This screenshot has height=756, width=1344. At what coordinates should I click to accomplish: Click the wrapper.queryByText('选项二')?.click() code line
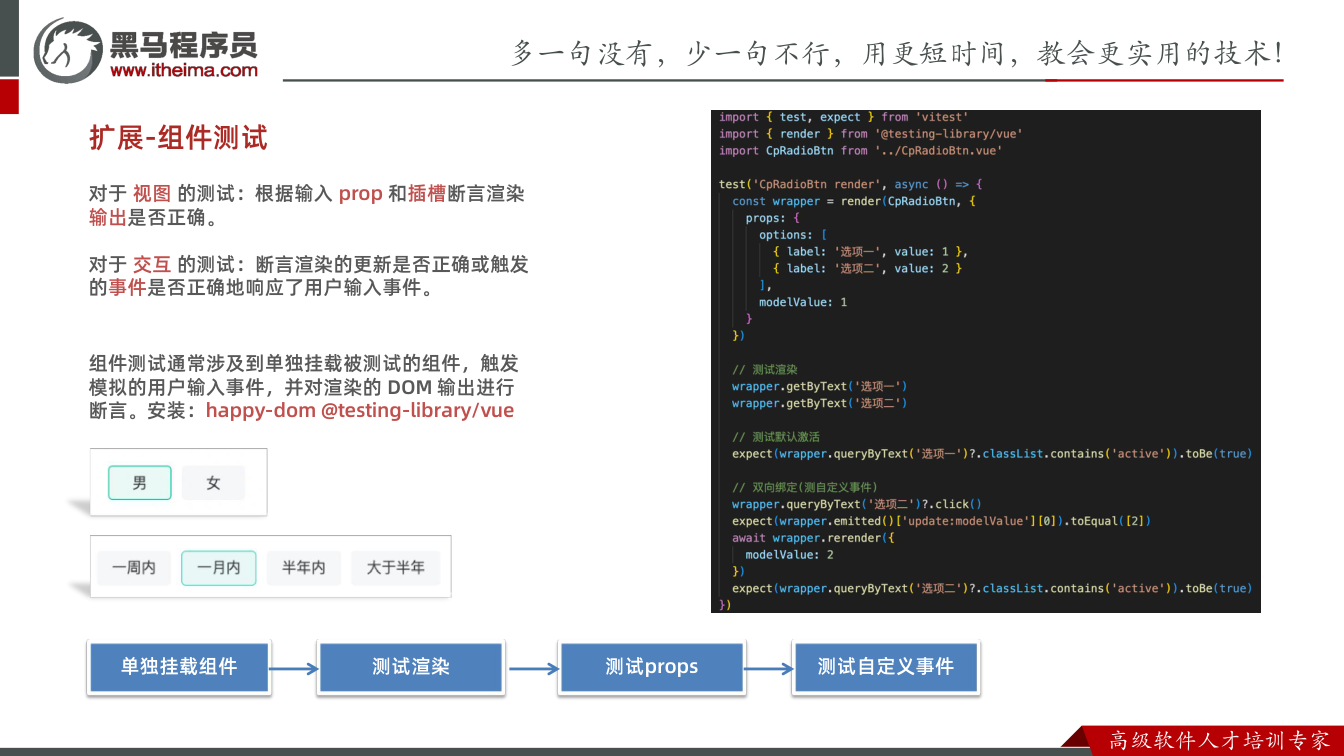tap(857, 504)
